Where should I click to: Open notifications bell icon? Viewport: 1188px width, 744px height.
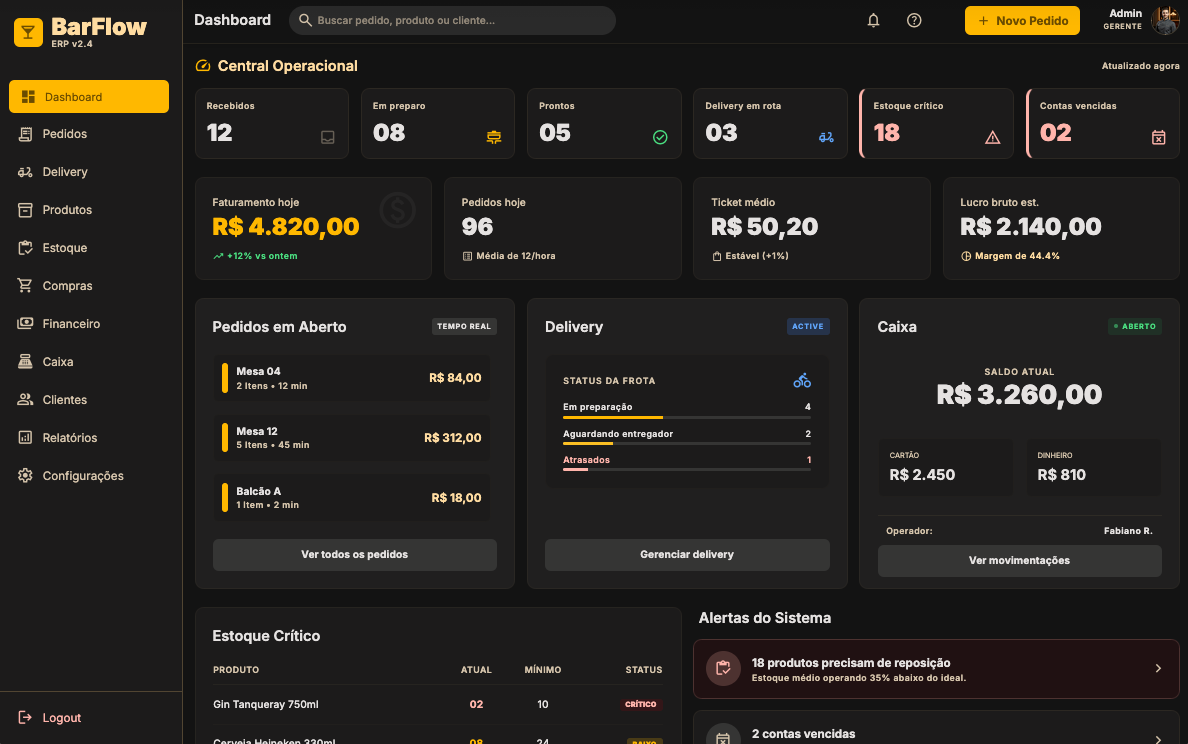[873, 20]
